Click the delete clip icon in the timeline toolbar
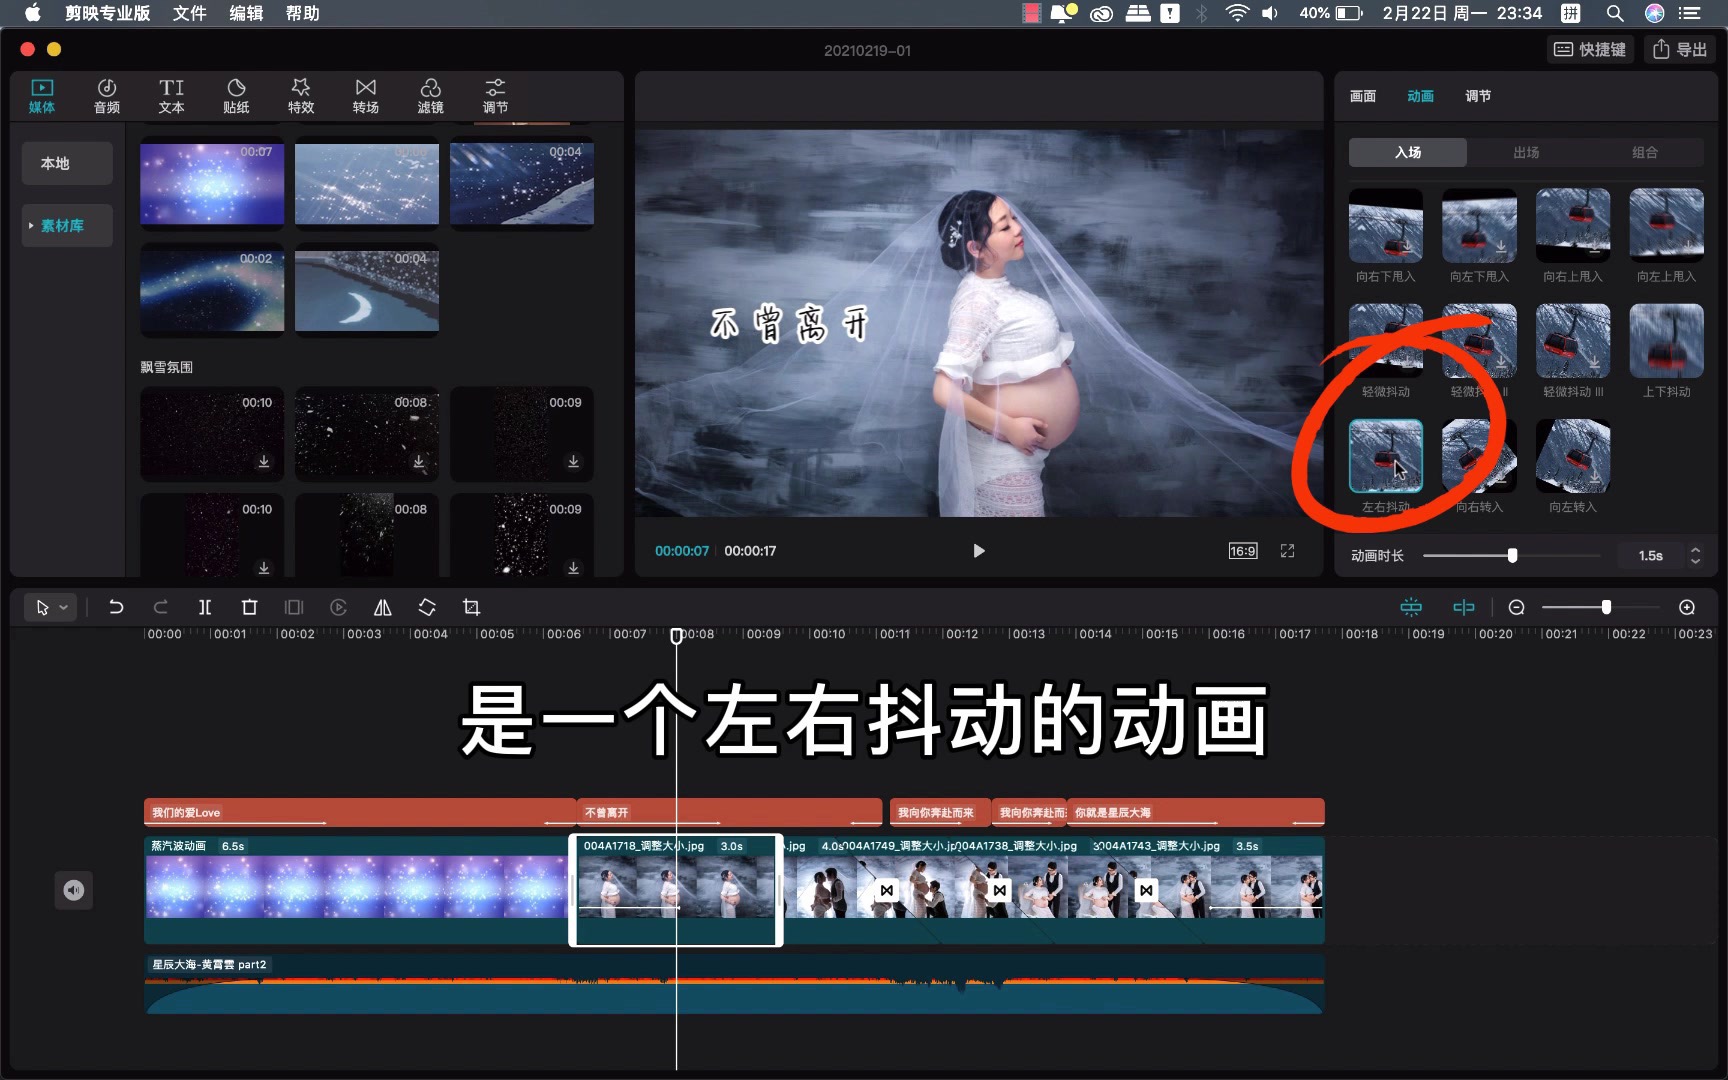The image size is (1728, 1080). [x=249, y=607]
